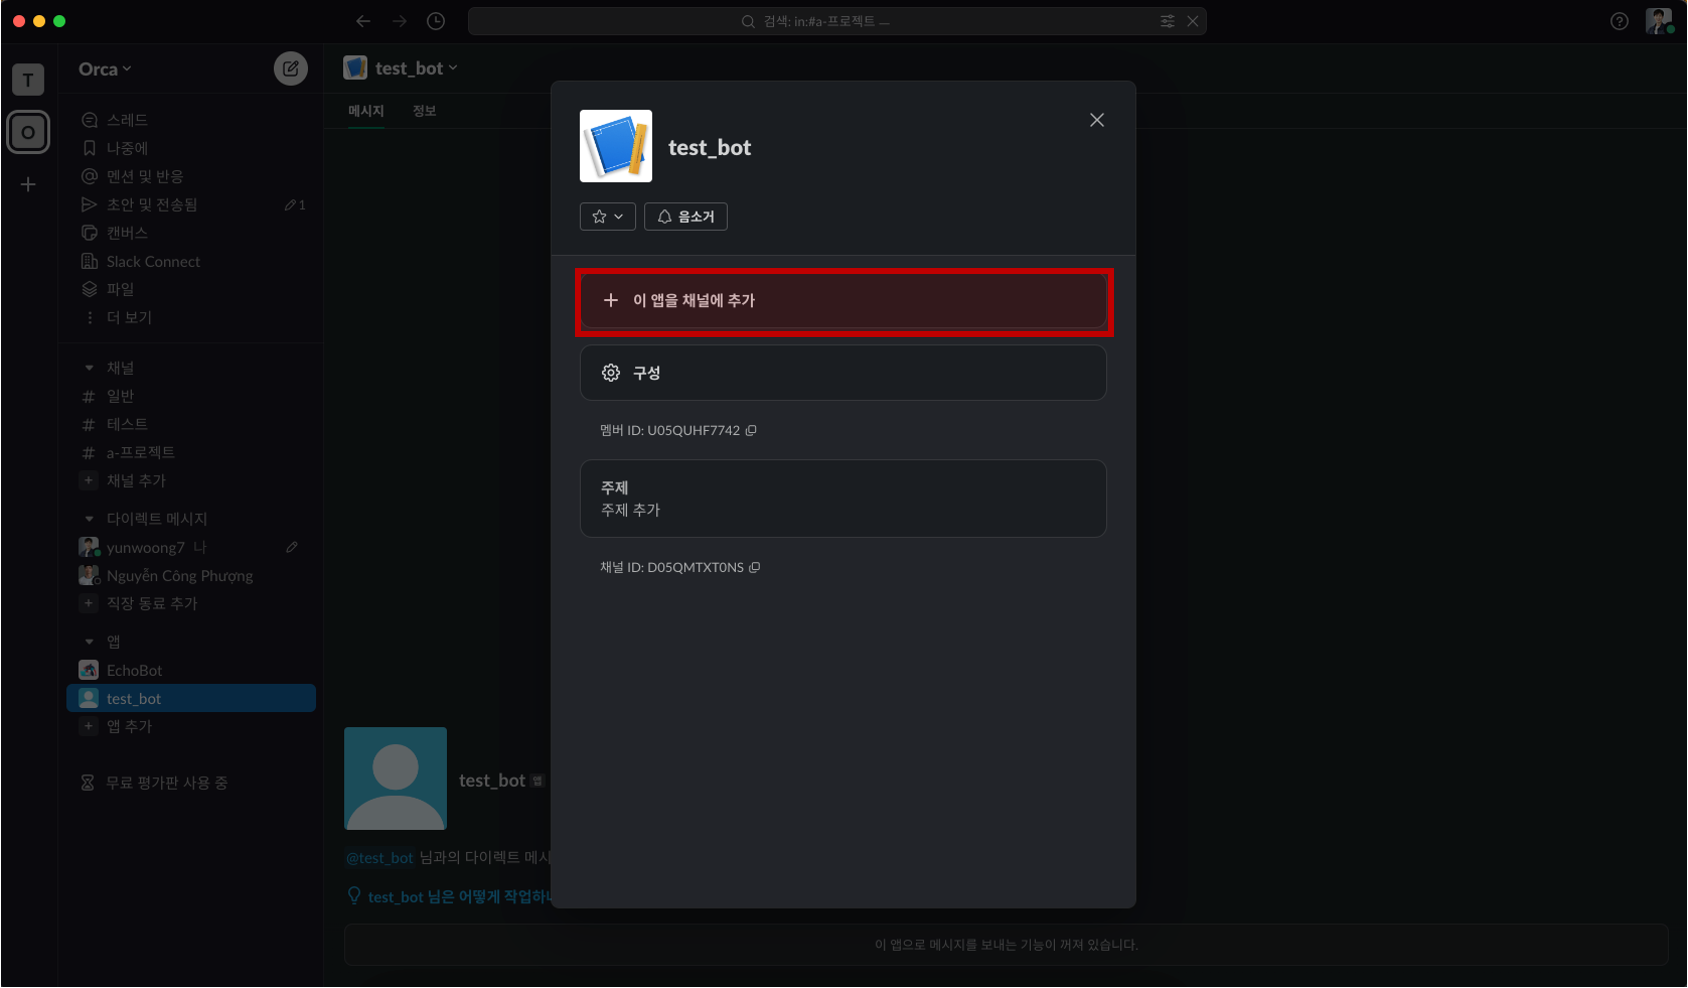This screenshot has width=1688, height=988.
Task: Open the 테스트 channel
Action: [192, 424]
